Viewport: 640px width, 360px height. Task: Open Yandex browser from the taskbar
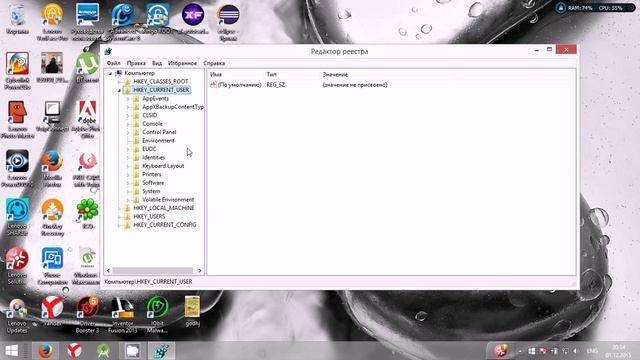click(x=74, y=351)
